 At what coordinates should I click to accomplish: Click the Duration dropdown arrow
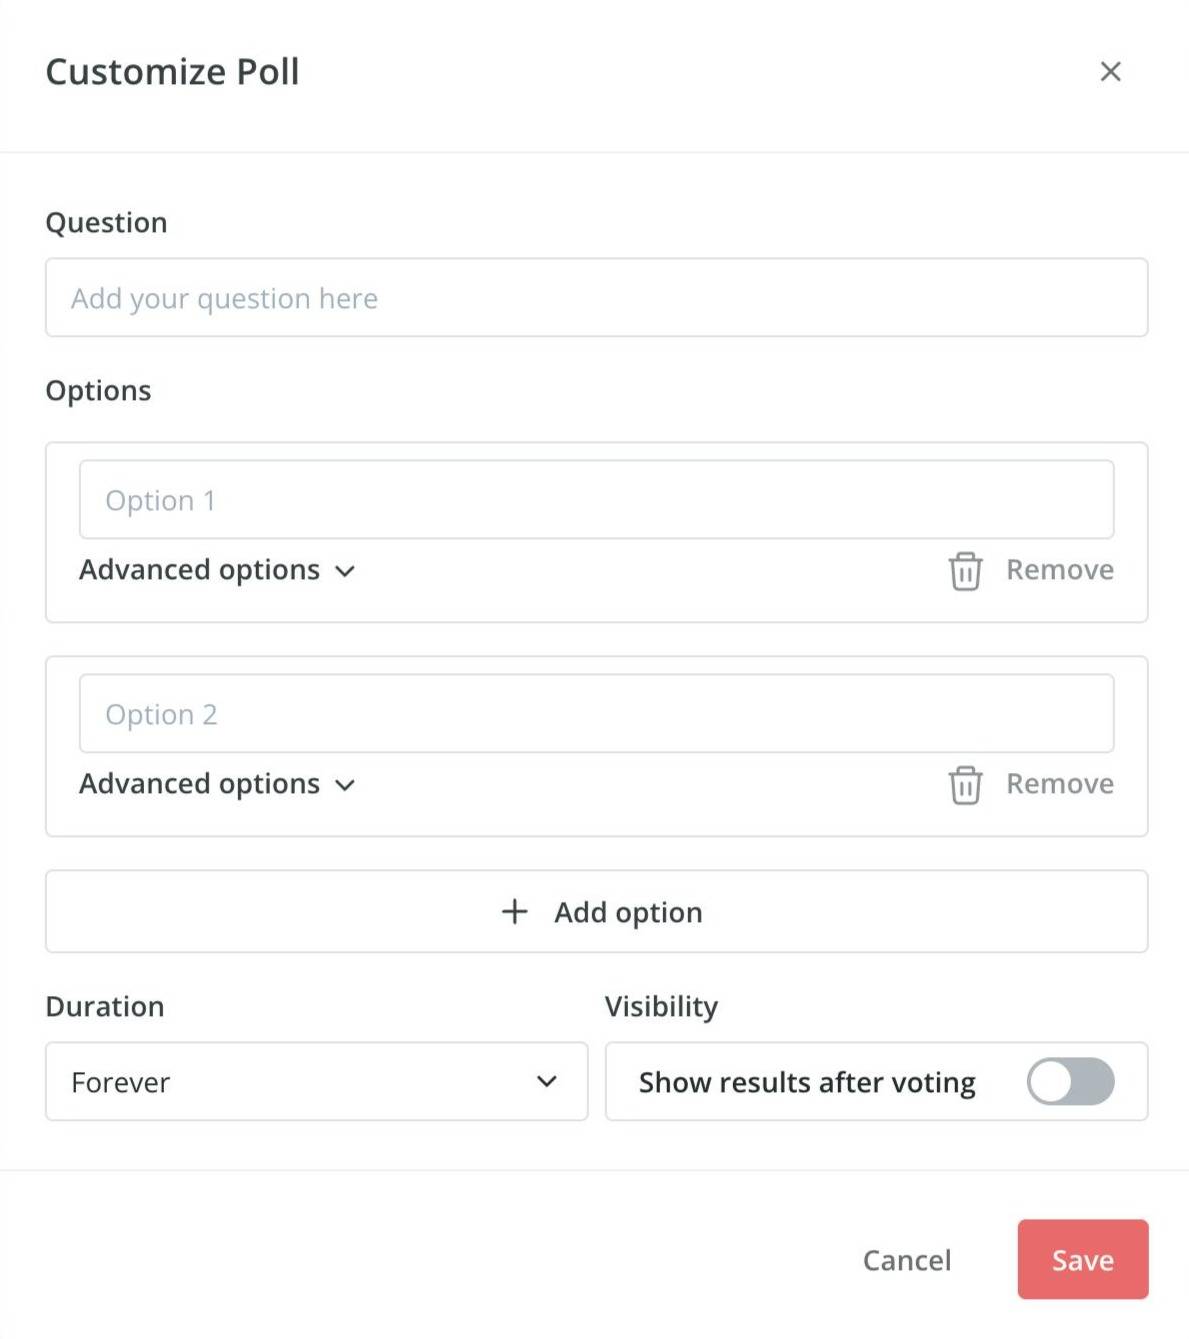point(546,1081)
